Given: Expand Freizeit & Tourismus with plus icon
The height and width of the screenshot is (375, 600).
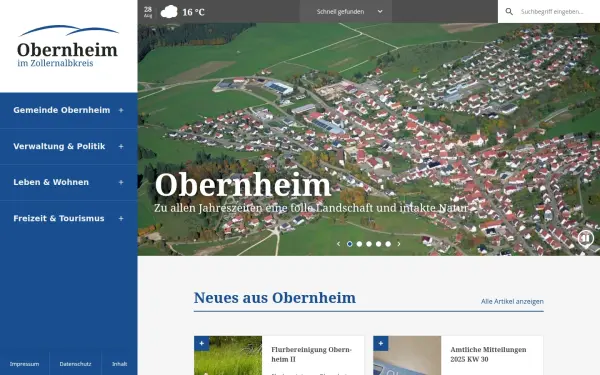Looking at the screenshot, I should point(121,218).
